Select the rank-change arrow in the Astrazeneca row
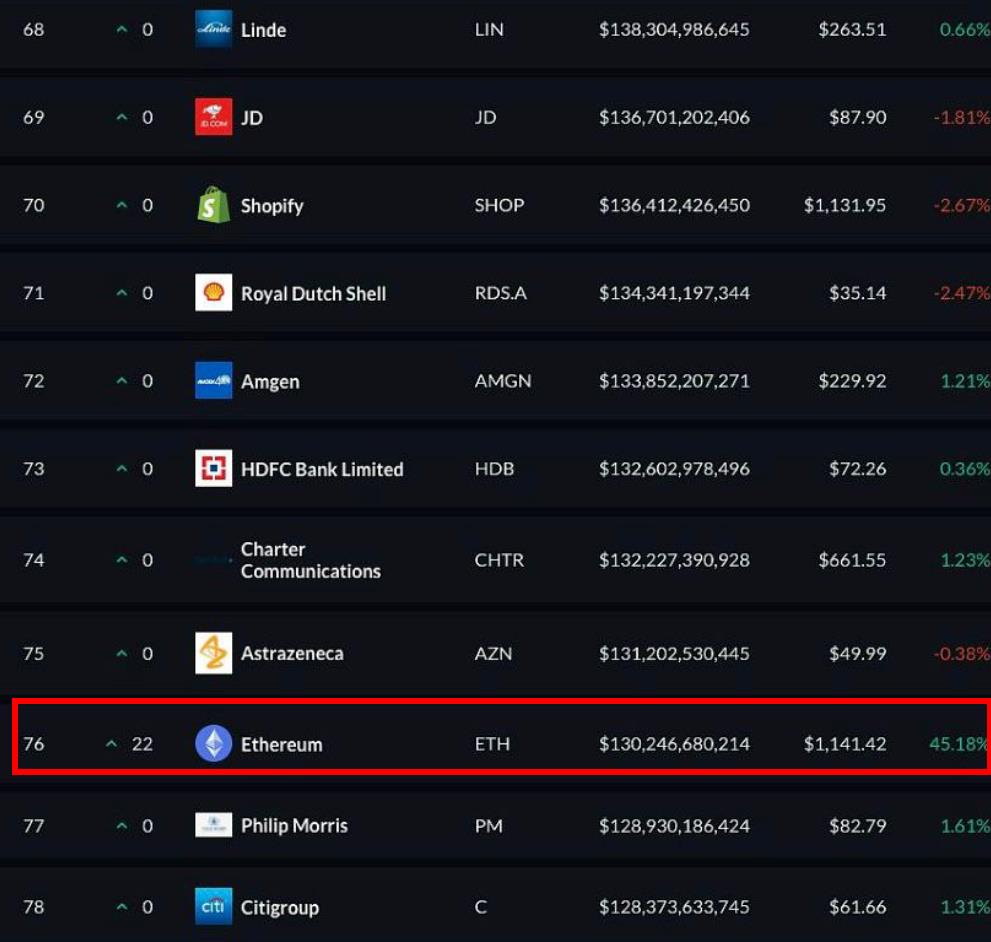 pyautogui.click(x=122, y=653)
